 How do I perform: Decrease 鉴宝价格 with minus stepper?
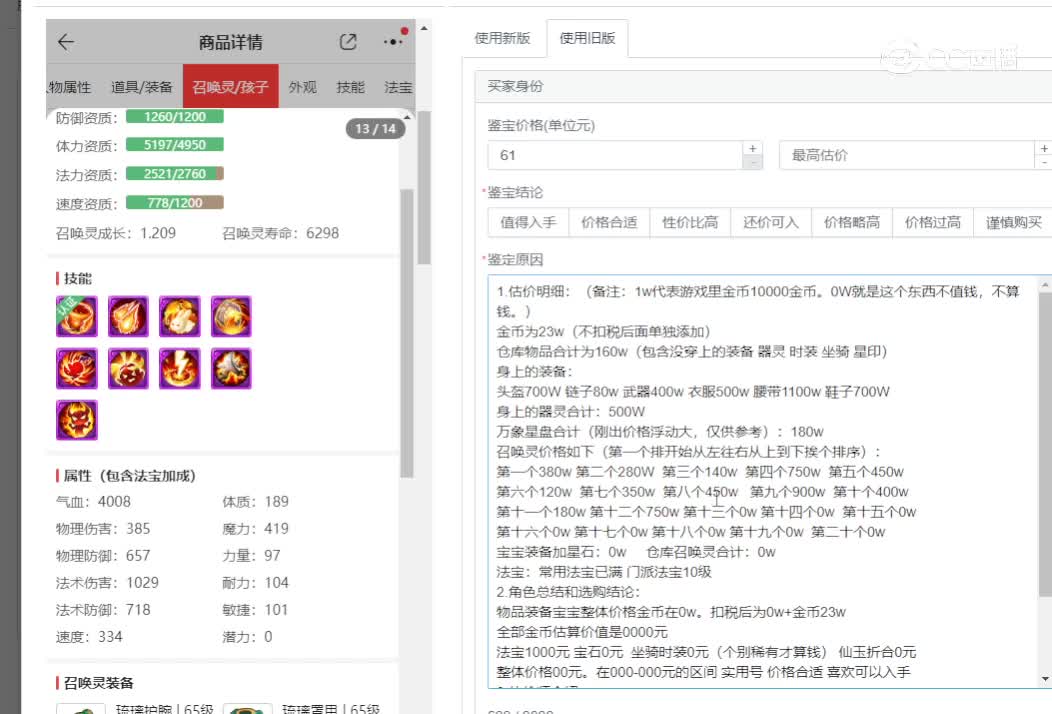pos(753,162)
